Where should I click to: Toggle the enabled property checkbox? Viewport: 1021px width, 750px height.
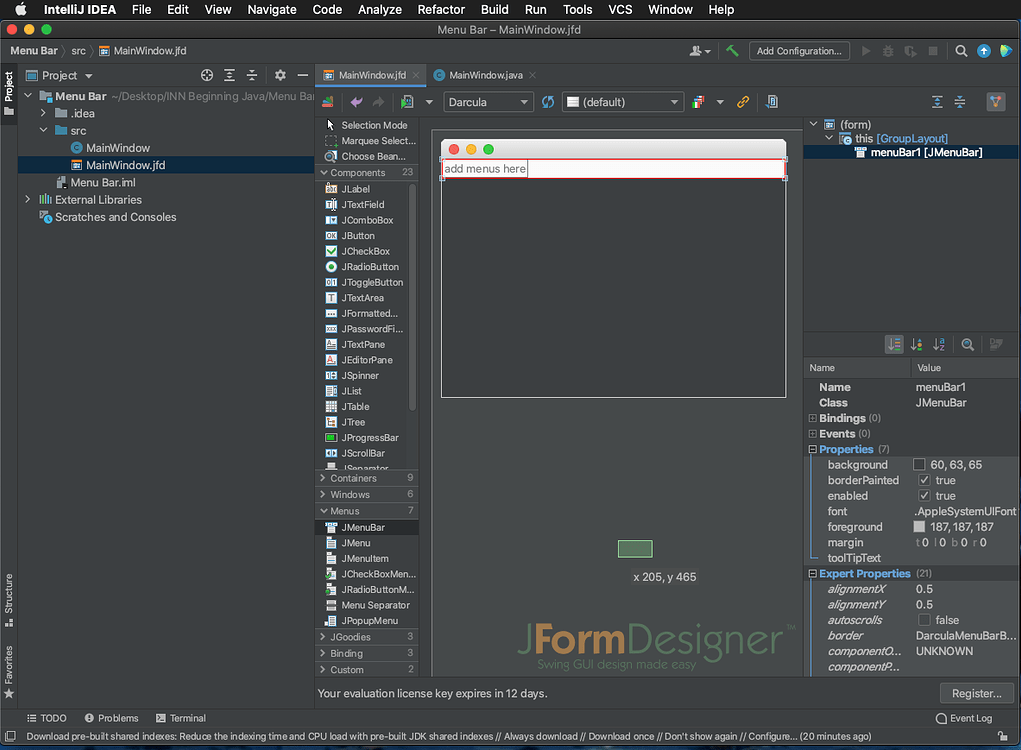coord(924,496)
